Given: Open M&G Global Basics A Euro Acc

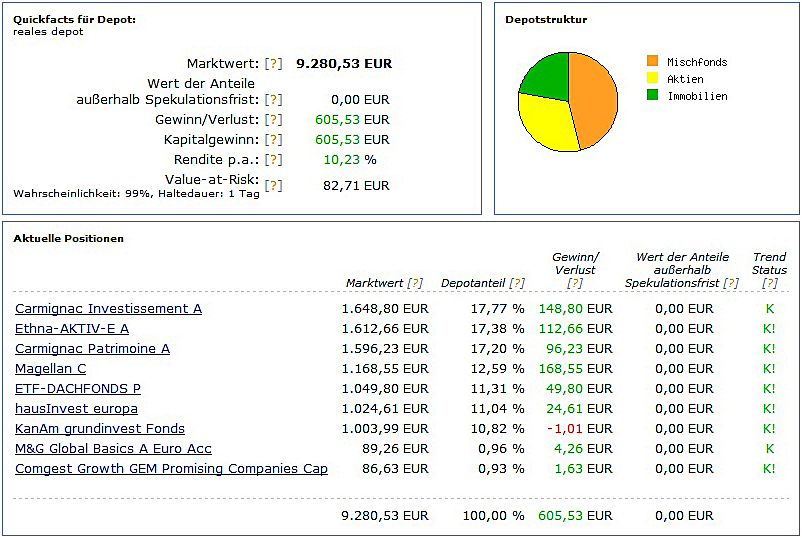Looking at the screenshot, I should coord(113,449).
